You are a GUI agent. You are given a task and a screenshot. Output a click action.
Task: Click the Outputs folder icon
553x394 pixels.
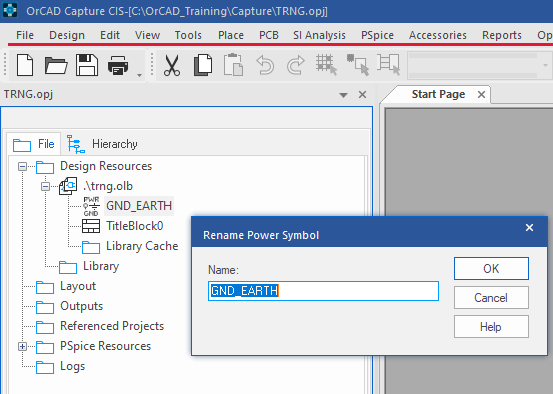point(45,307)
